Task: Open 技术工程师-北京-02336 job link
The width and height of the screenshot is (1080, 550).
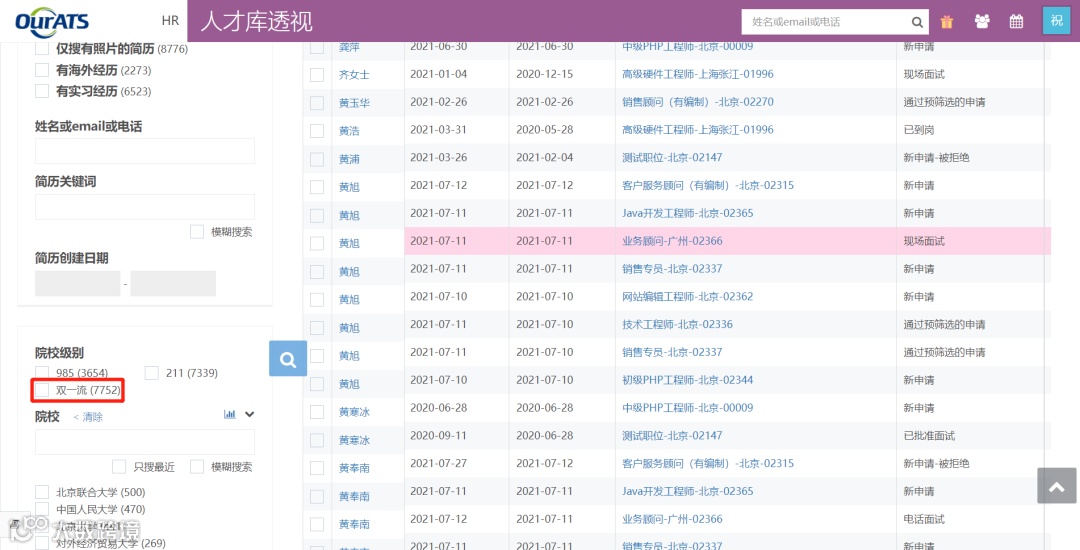Action: [677, 324]
